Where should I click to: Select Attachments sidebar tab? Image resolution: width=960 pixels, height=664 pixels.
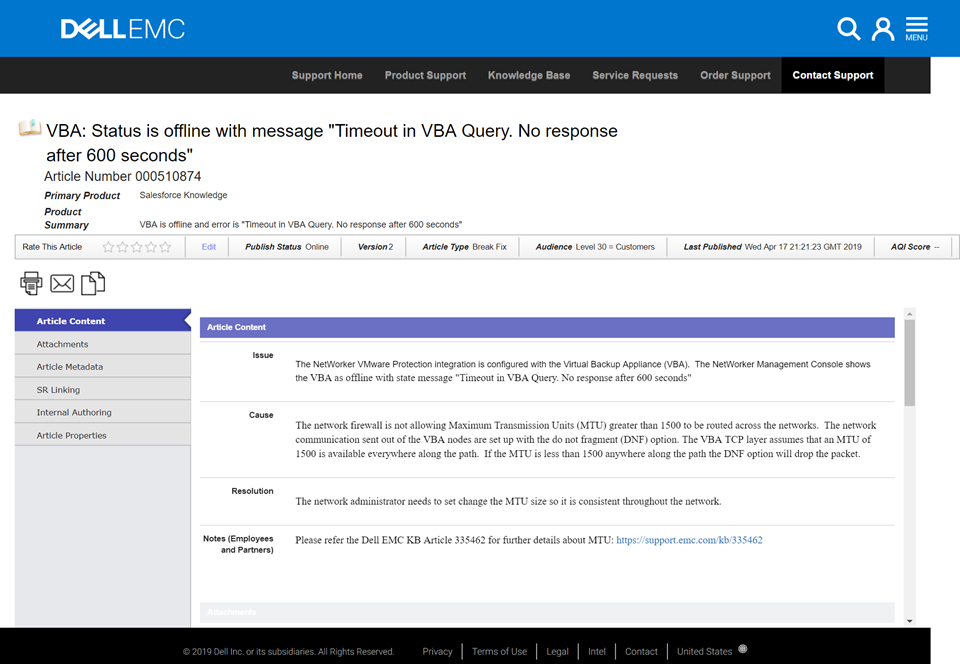tap(103, 344)
